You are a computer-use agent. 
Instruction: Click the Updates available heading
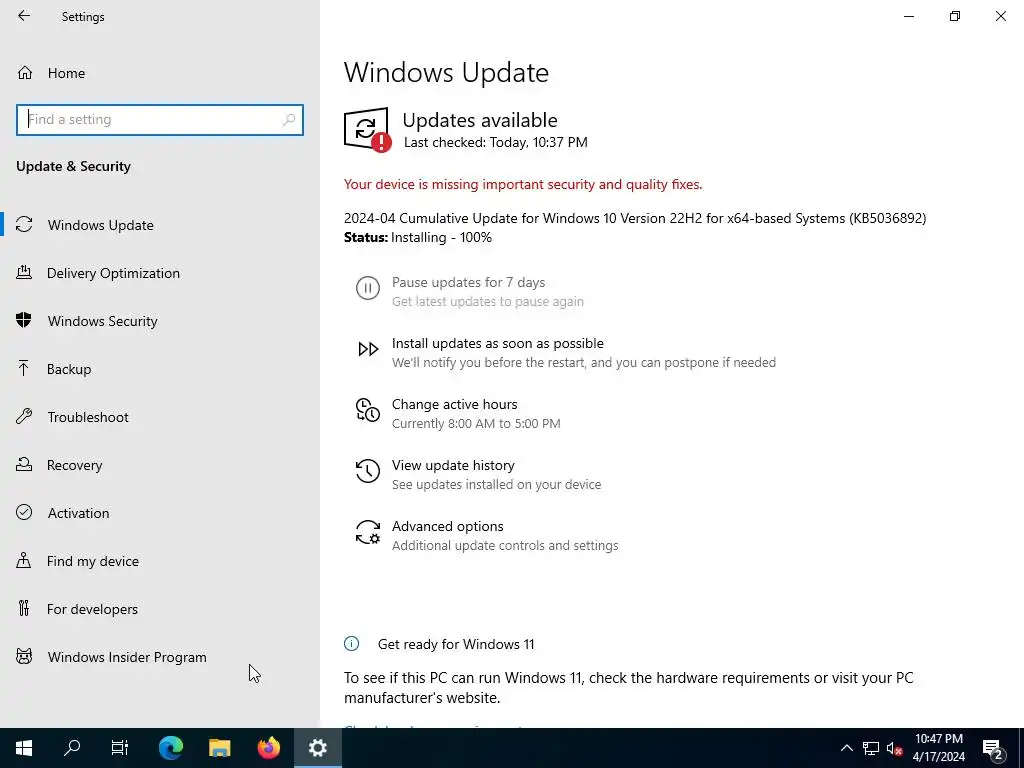click(480, 120)
